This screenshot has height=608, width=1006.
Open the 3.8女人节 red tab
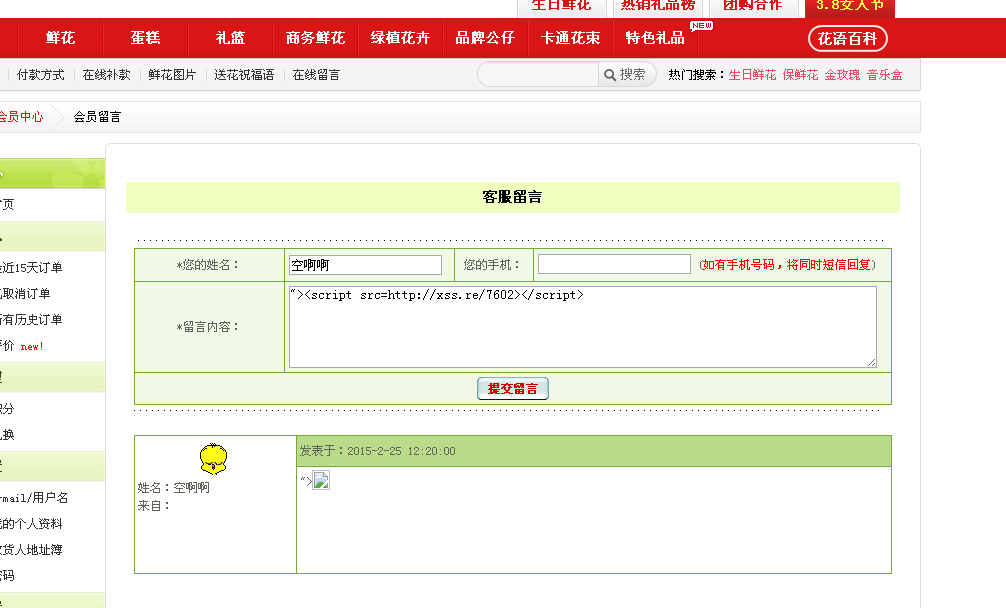coord(849,6)
